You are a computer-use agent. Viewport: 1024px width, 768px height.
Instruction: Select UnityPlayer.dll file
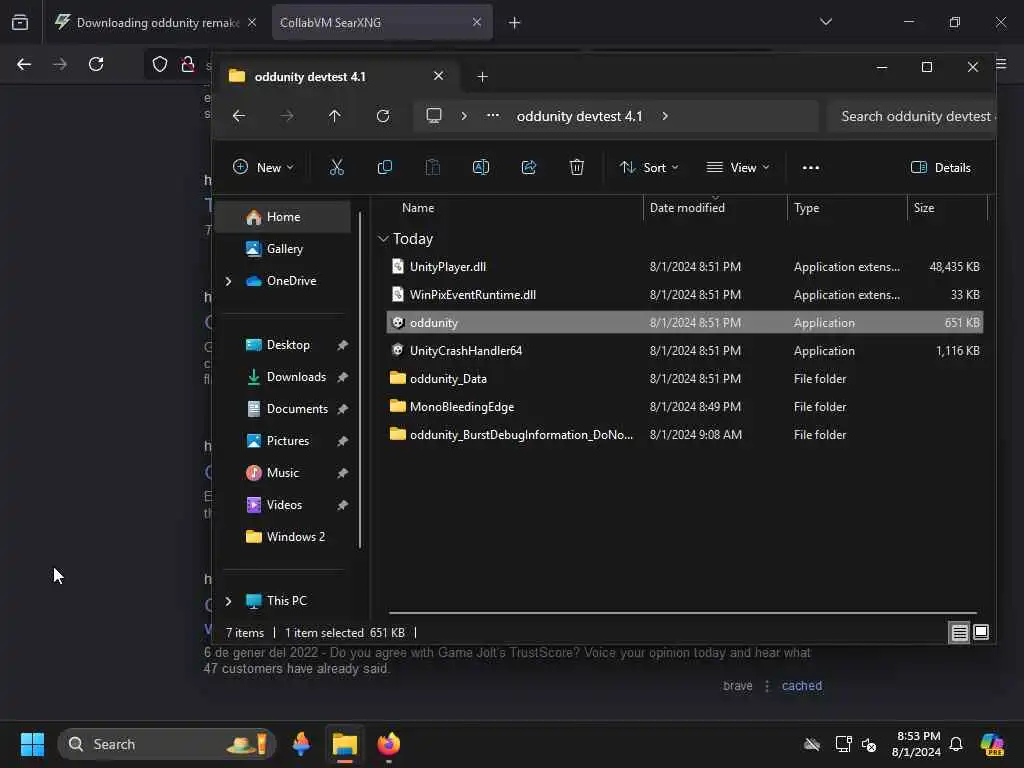coord(684,266)
